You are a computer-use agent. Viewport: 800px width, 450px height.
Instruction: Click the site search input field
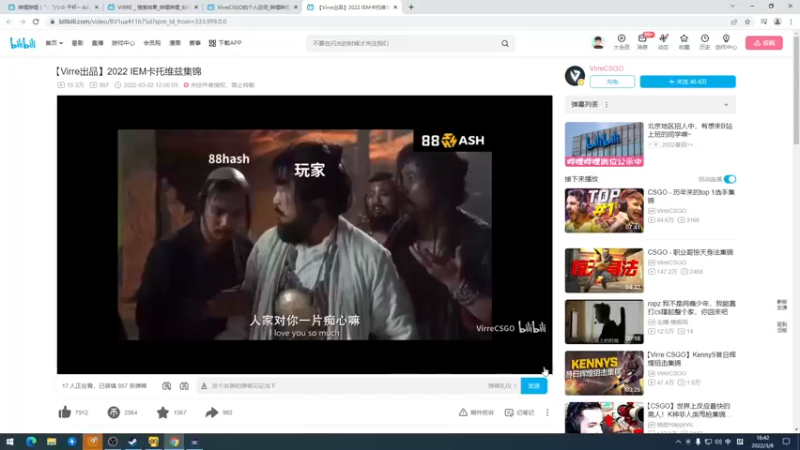pos(403,44)
